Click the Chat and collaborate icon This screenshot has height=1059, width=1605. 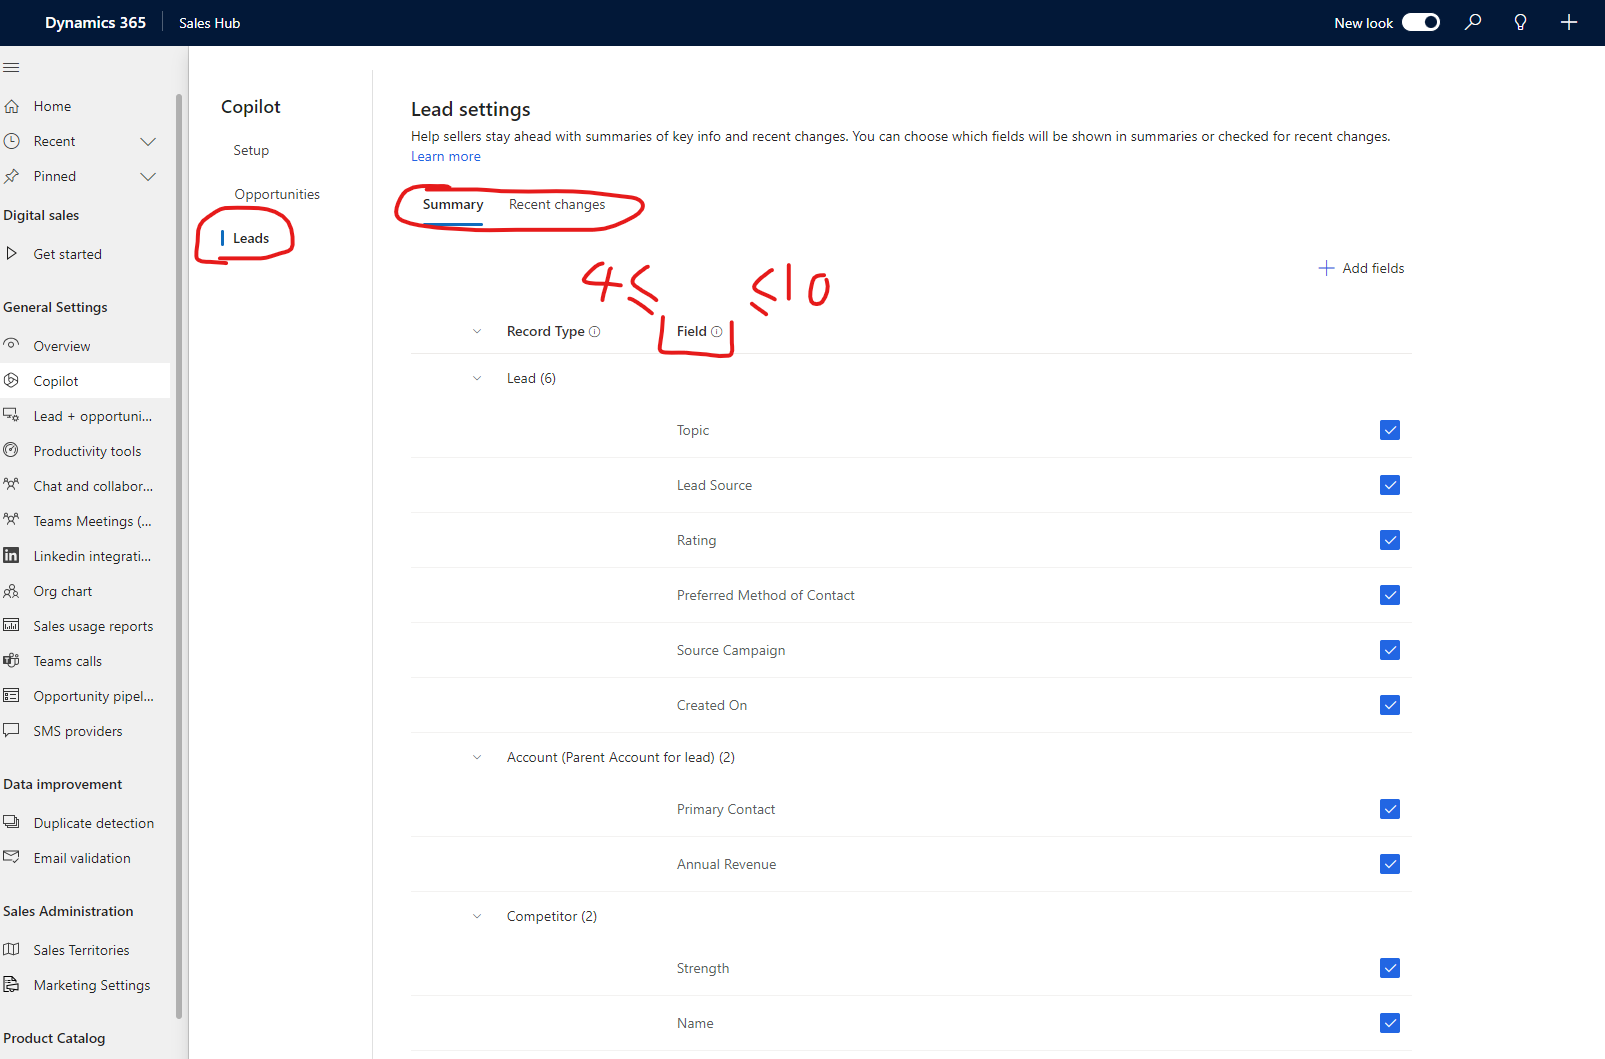click(x=12, y=485)
